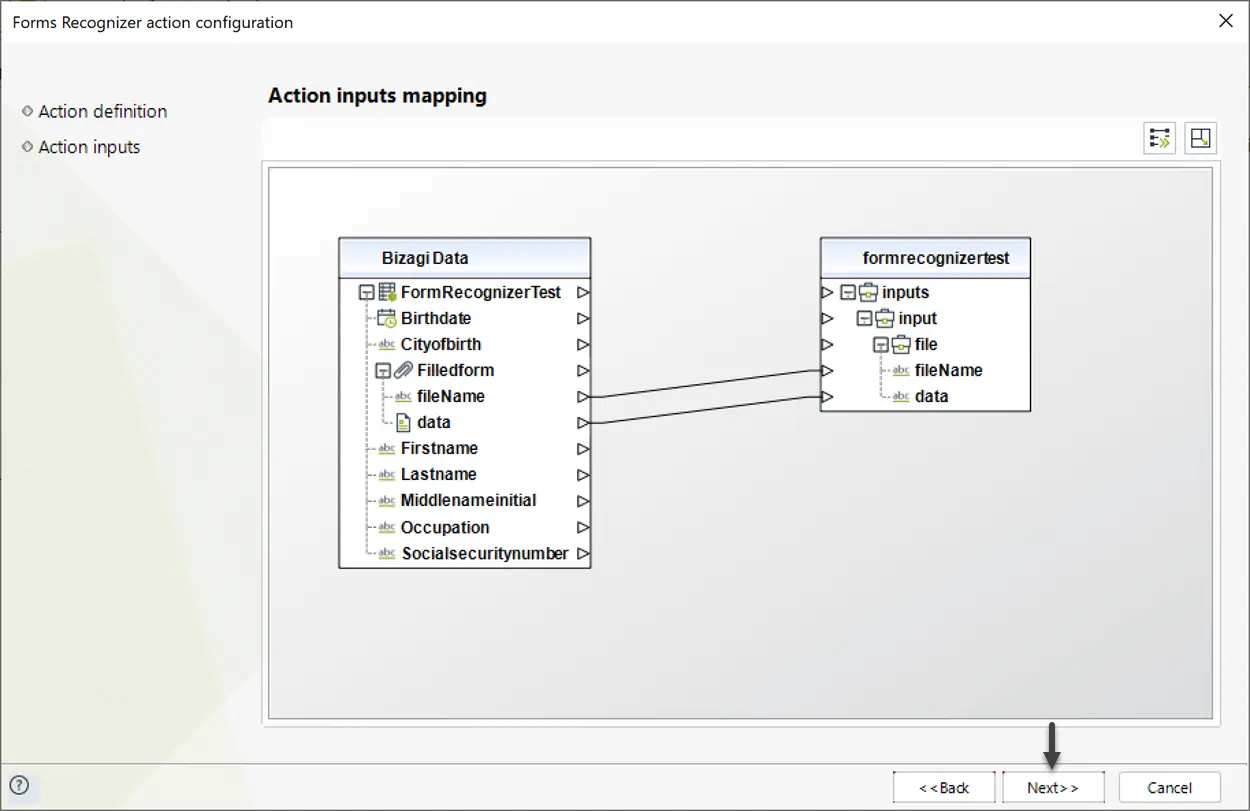Viewport: 1250px width, 811px height.
Task: Collapse the file tree node
Action: [x=880, y=345]
